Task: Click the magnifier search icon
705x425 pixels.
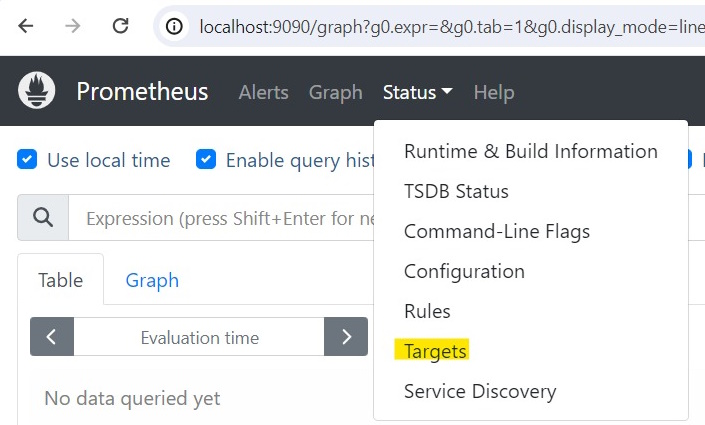Action: click(43, 218)
